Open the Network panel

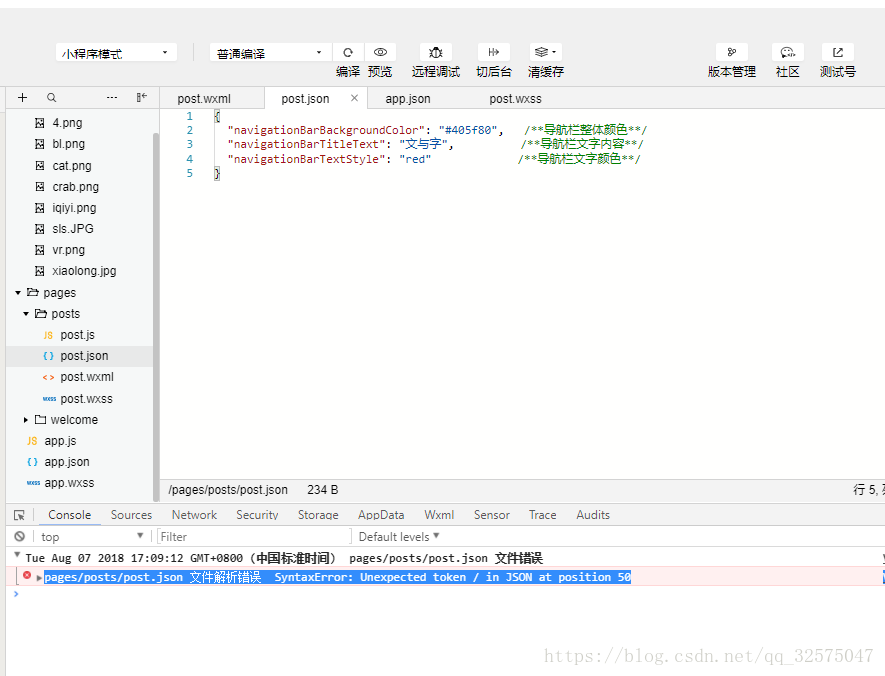[x=193, y=514]
